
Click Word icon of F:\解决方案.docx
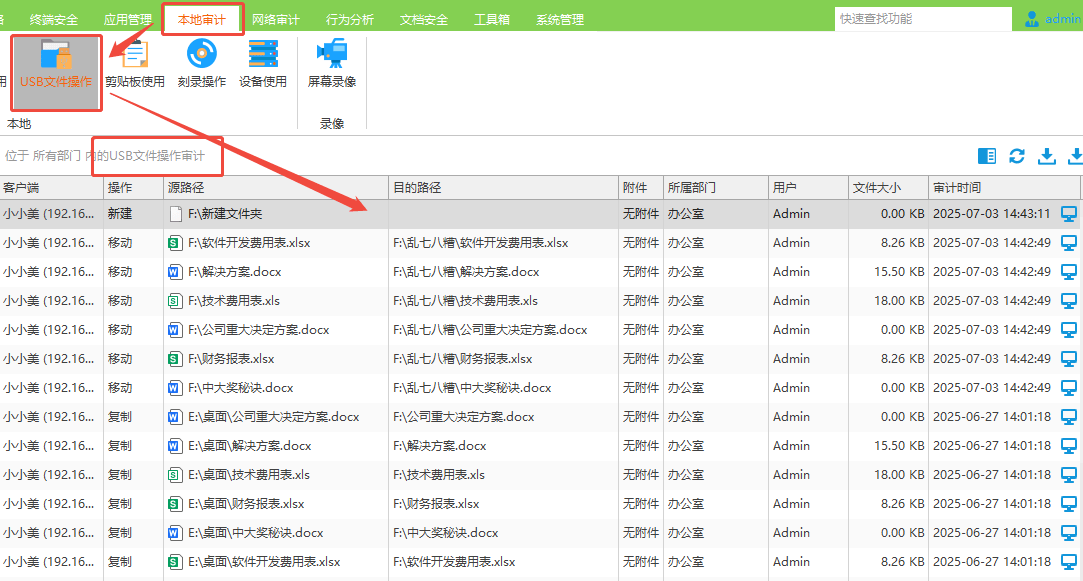coord(175,272)
